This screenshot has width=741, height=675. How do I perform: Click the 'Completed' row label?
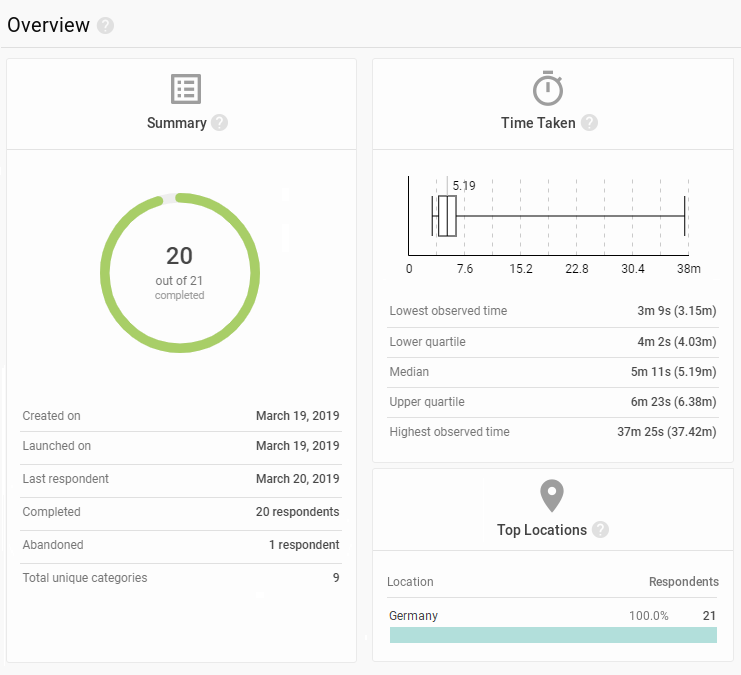coord(52,512)
